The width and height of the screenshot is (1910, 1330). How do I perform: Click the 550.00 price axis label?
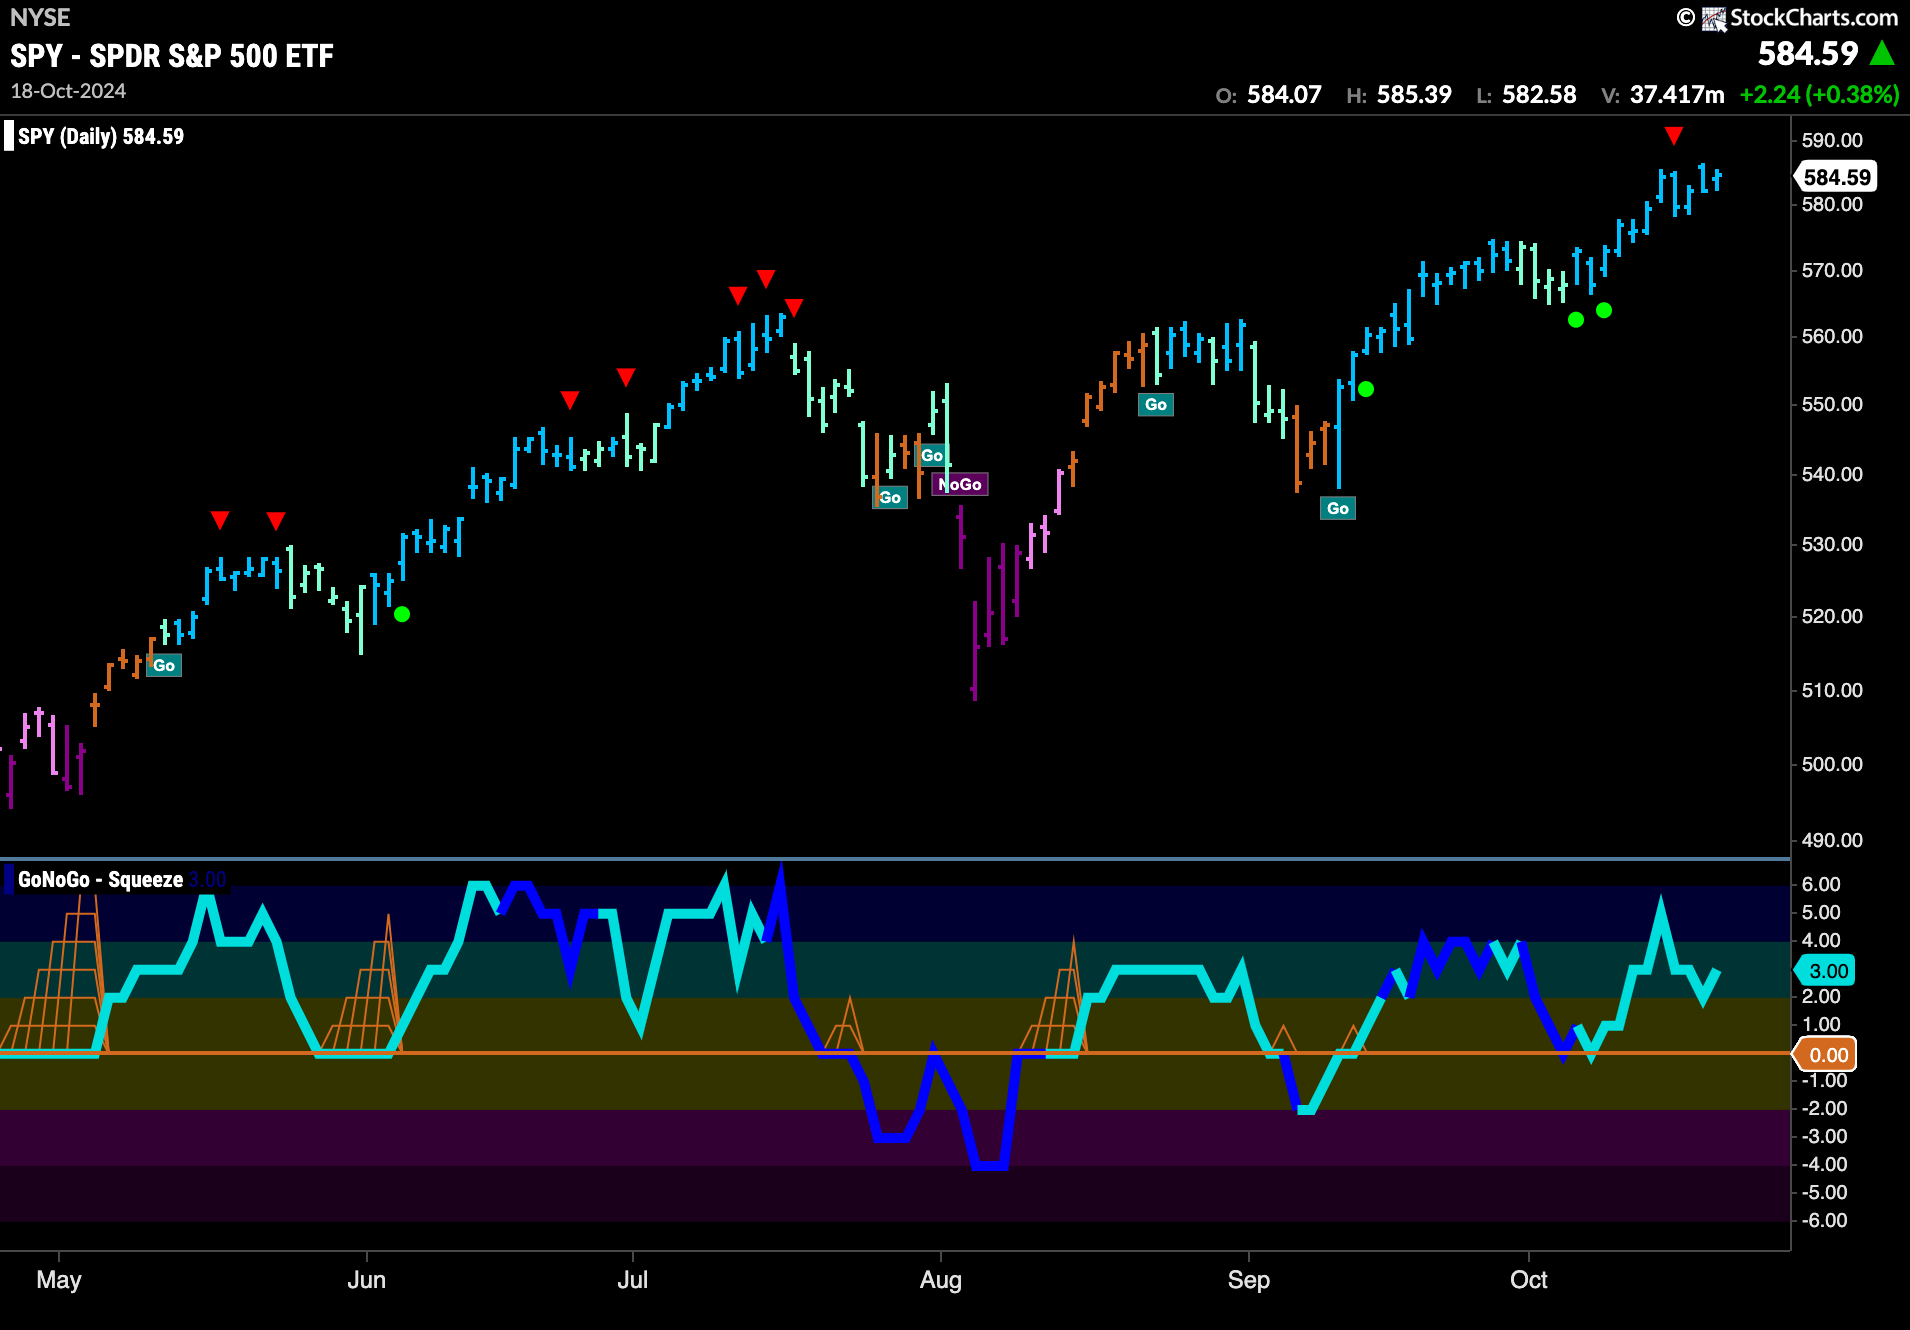[x=1832, y=404]
